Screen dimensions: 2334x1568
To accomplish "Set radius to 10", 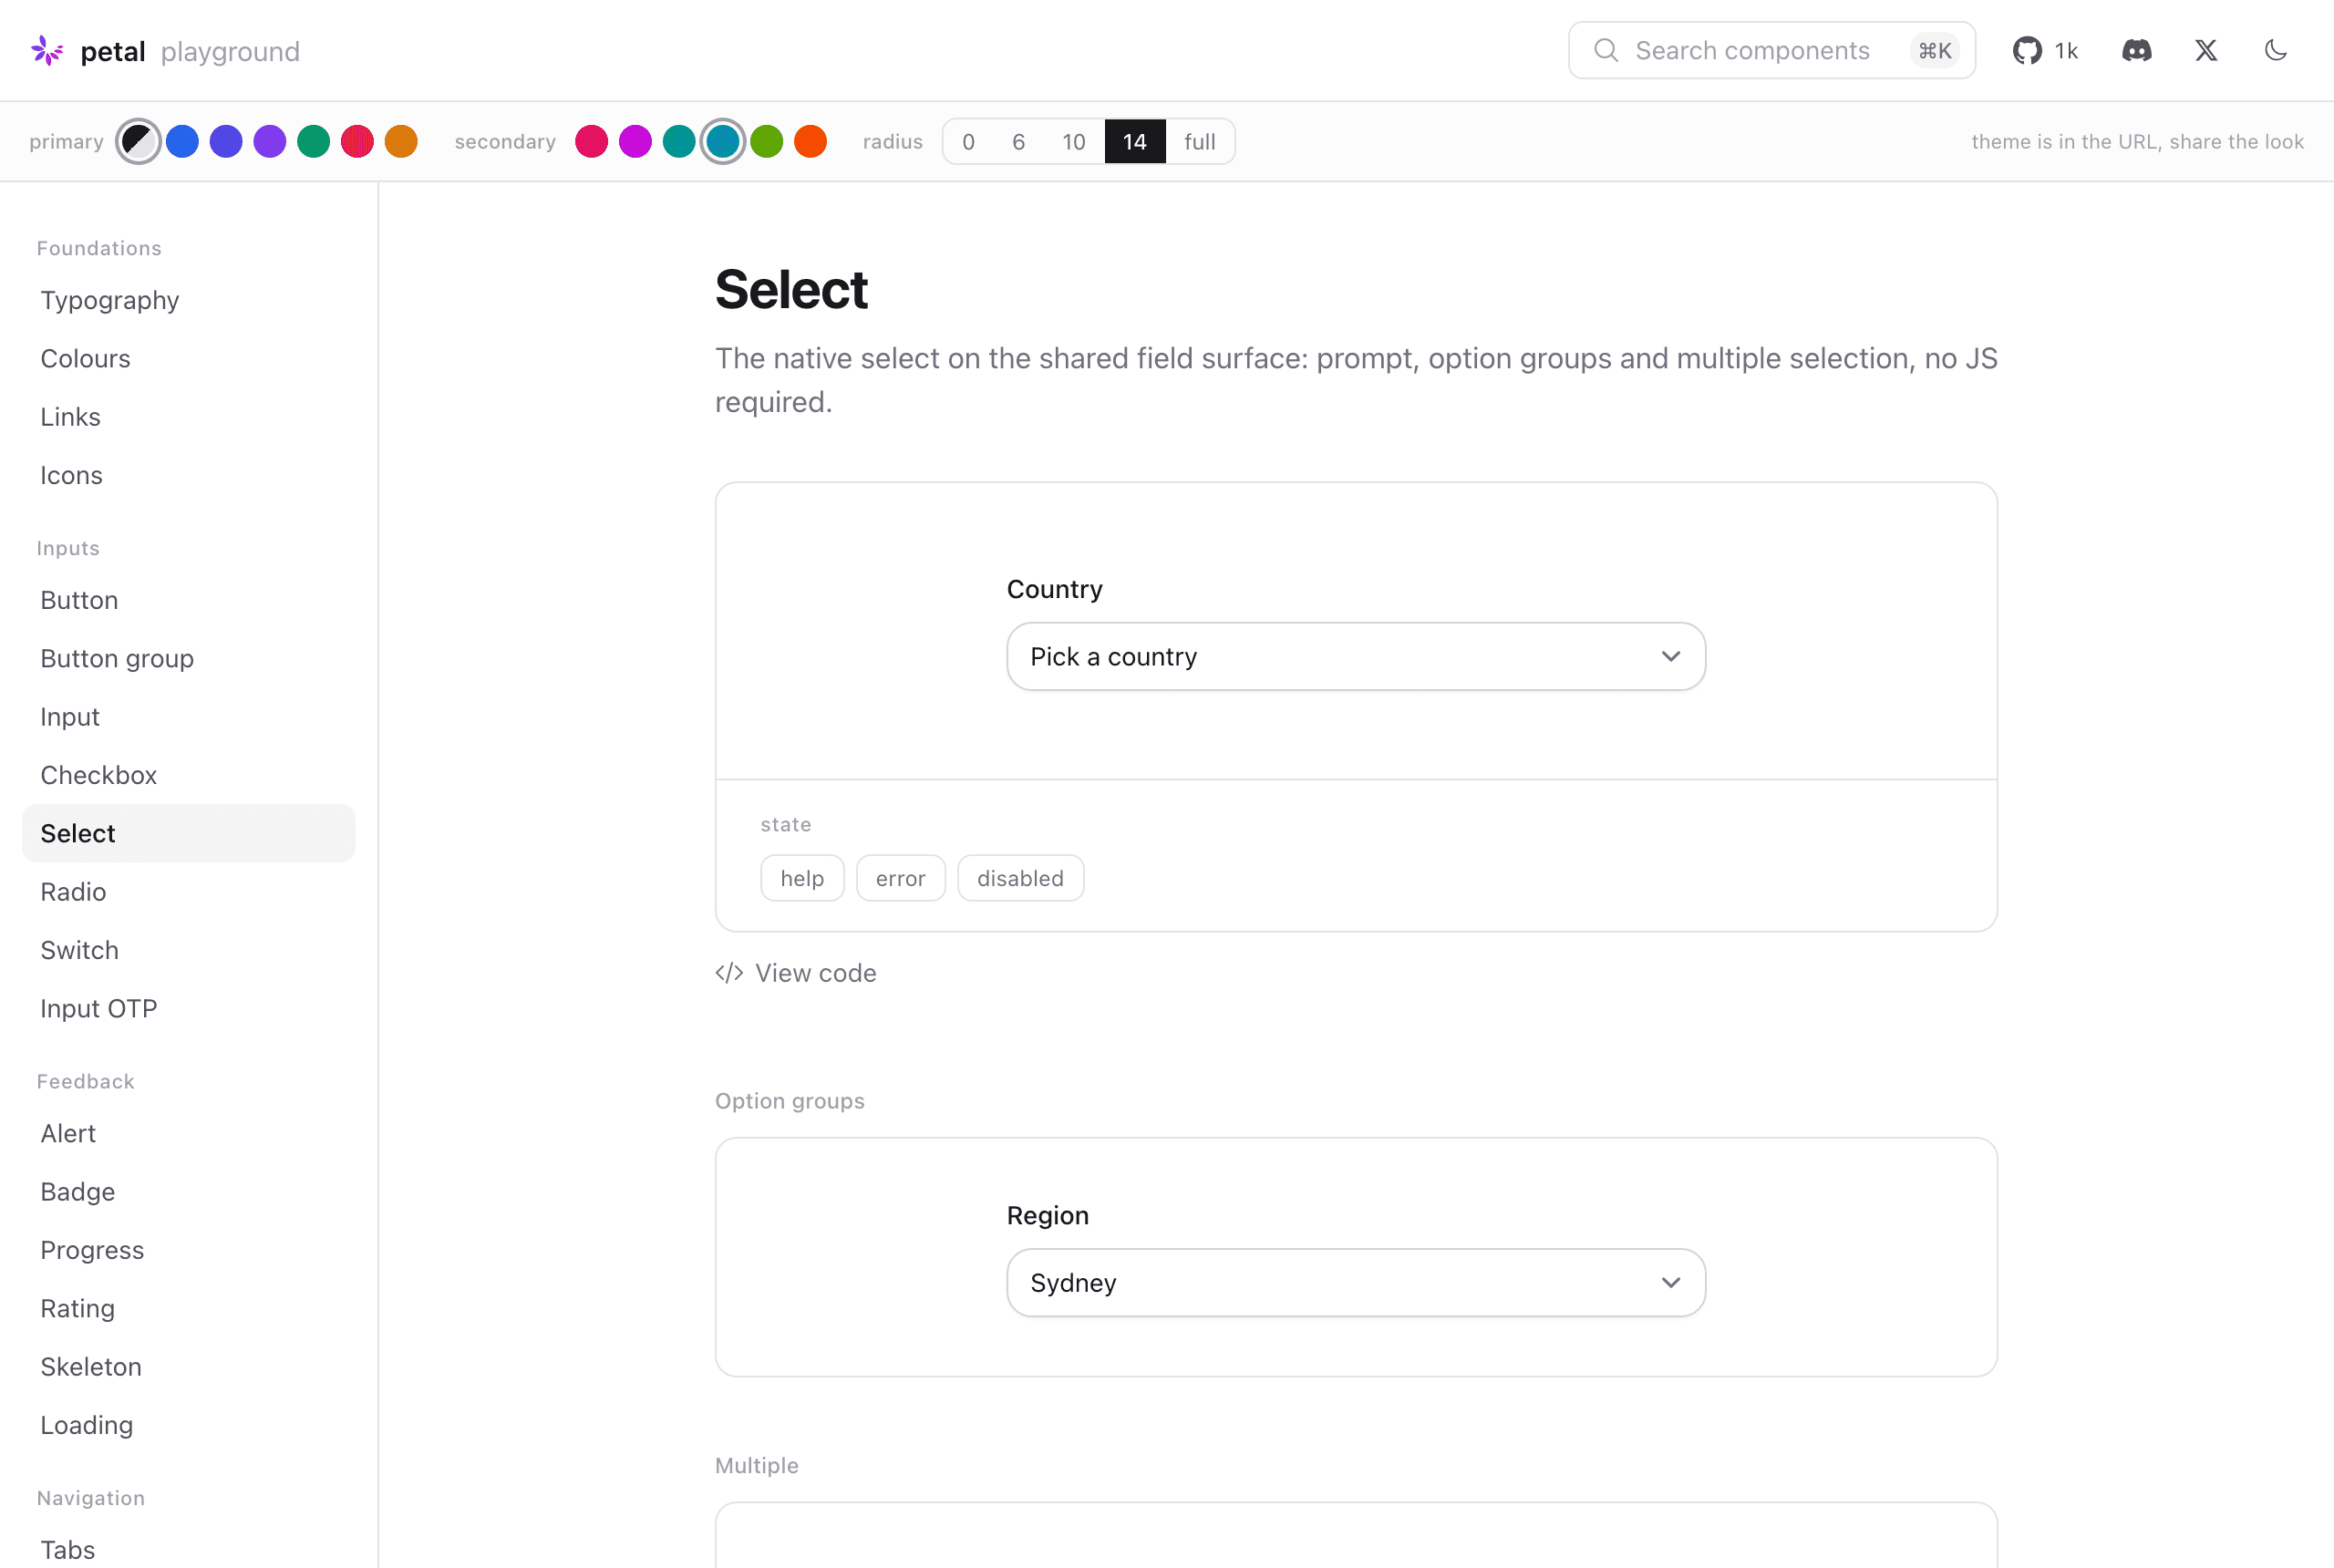I will pyautogui.click(x=1074, y=142).
